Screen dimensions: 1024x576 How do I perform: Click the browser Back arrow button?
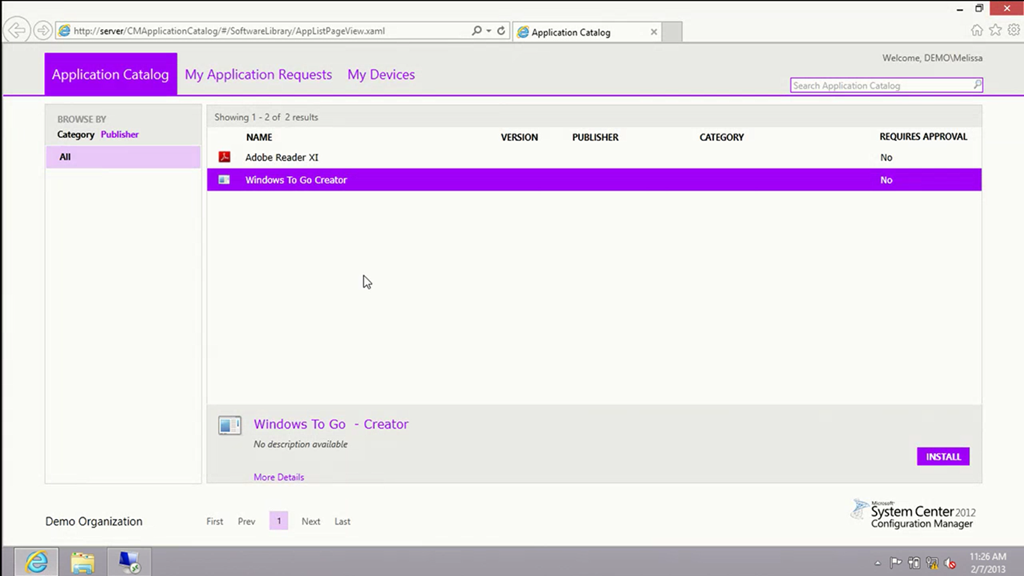[x=17, y=31]
